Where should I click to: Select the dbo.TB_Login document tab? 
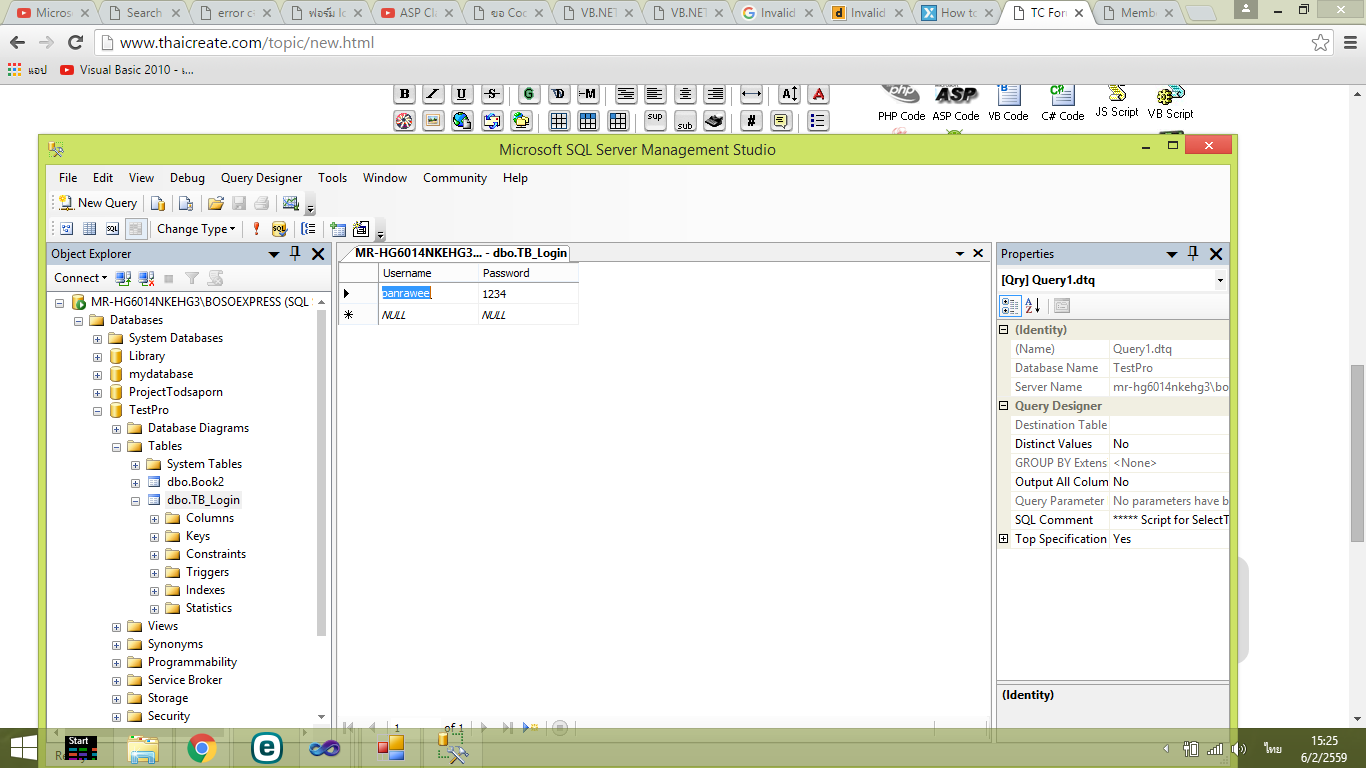[x=461, y=253]
